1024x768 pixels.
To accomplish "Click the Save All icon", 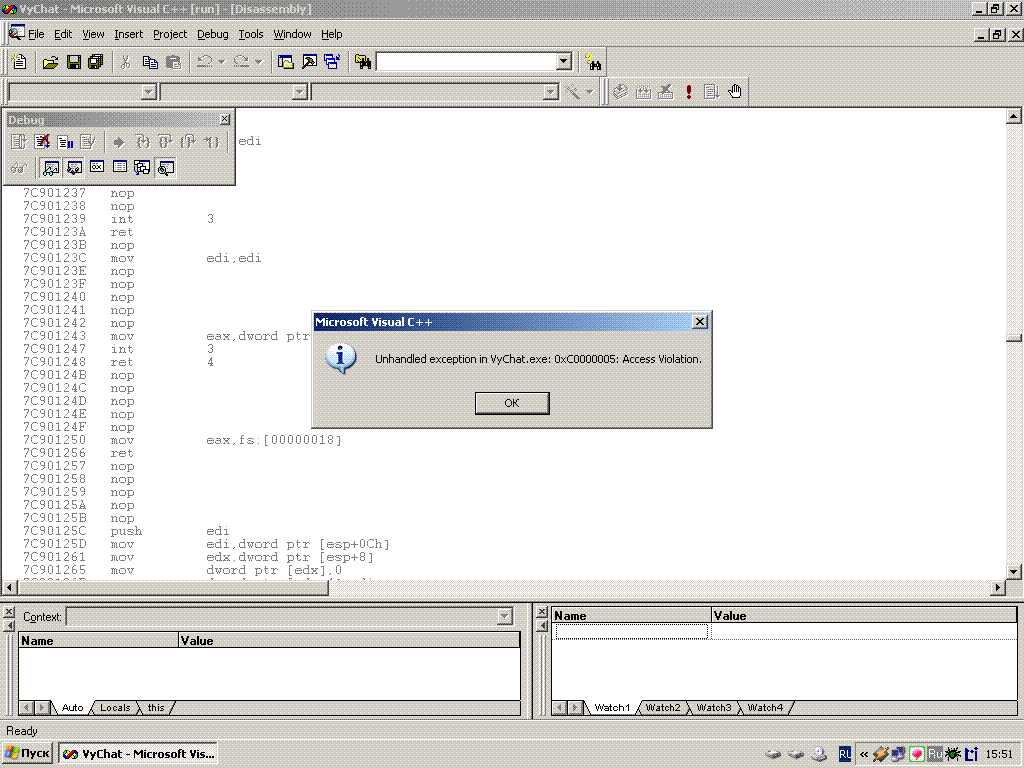I will point(96,62).
